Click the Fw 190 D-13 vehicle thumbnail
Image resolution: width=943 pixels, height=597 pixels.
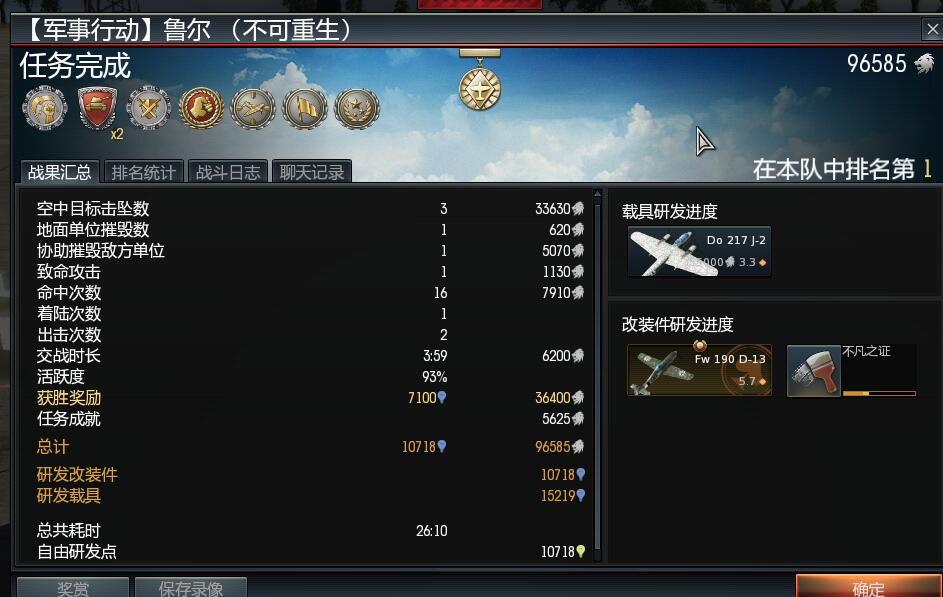coord(699,370)
